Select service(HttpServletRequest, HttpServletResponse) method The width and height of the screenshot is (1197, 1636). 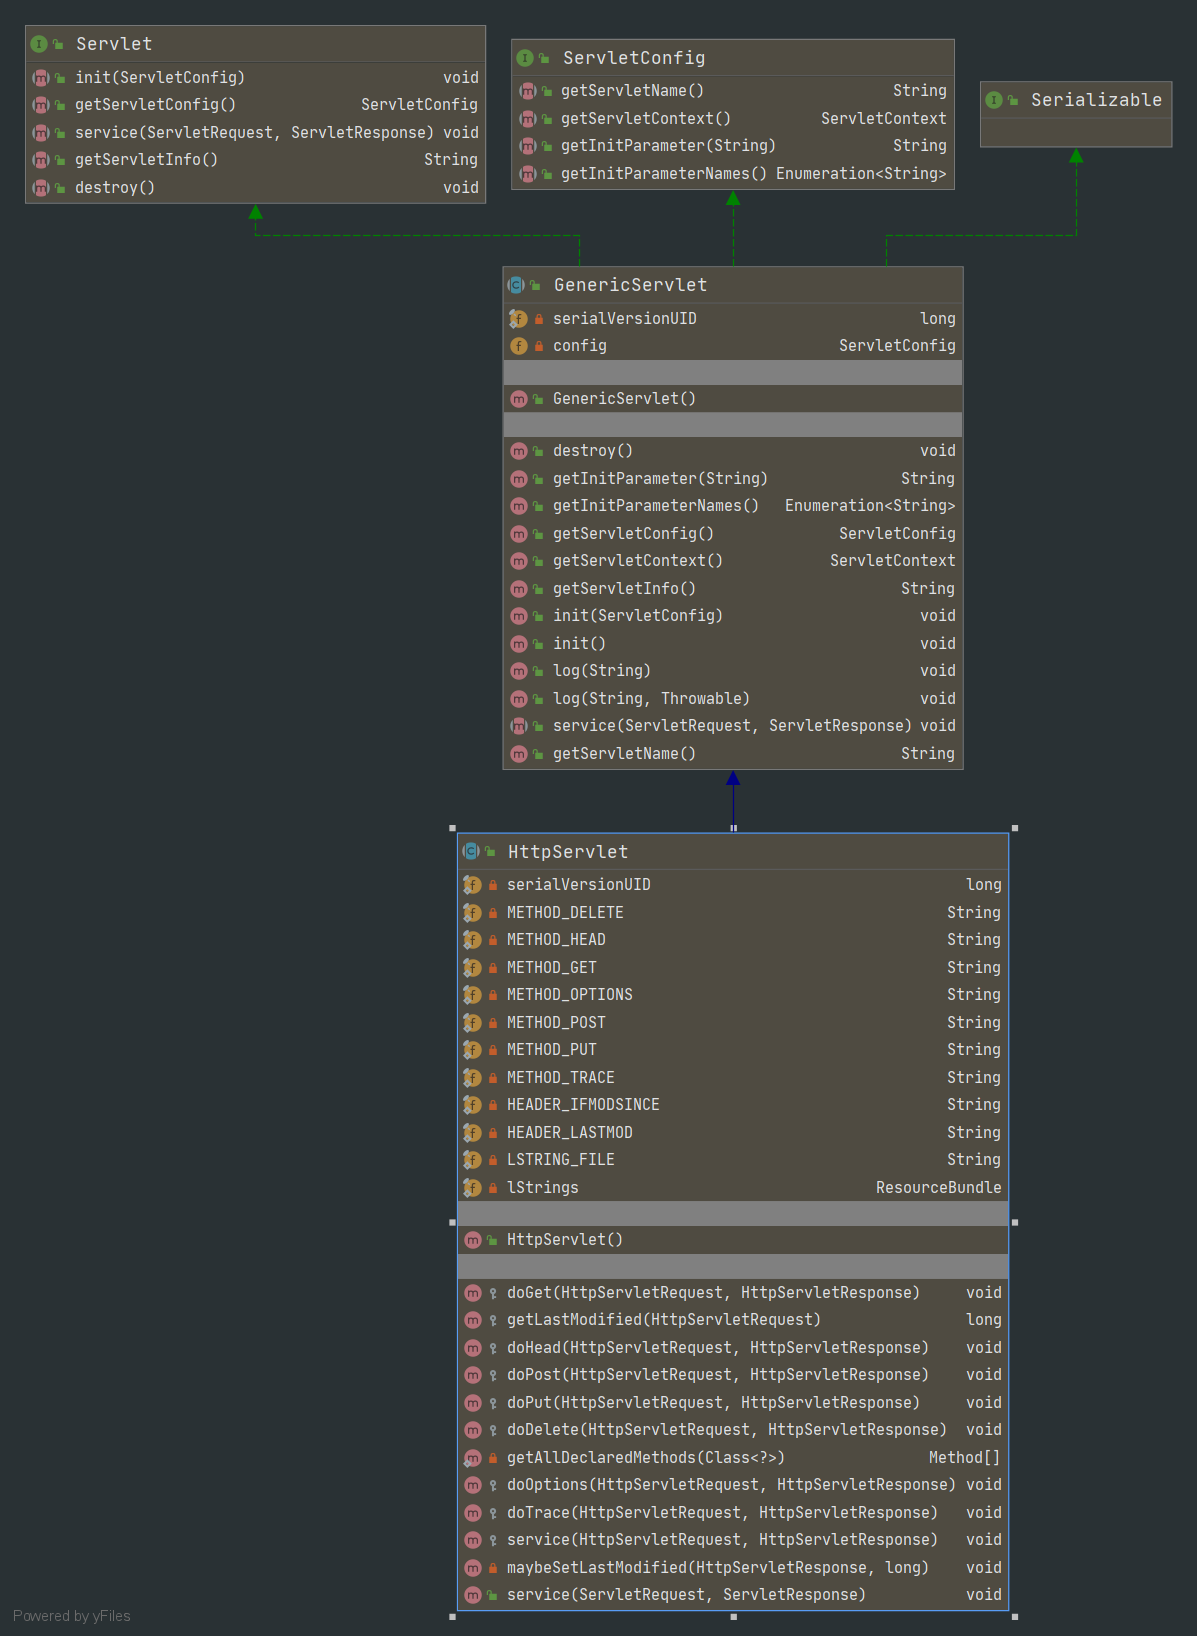pos(733,1540)
